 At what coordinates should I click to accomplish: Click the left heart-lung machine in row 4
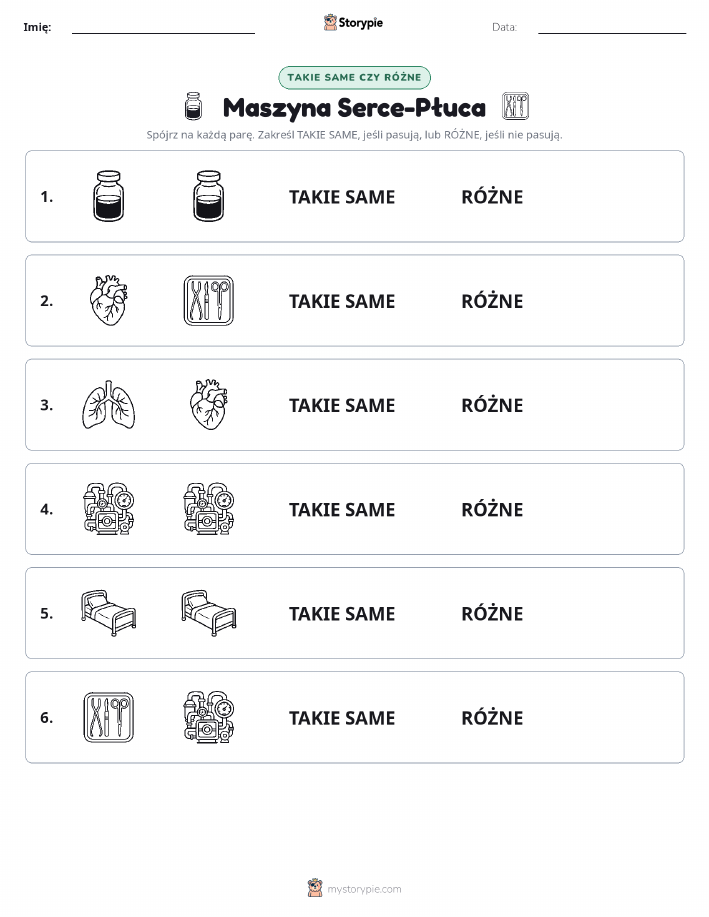[109, 509]
